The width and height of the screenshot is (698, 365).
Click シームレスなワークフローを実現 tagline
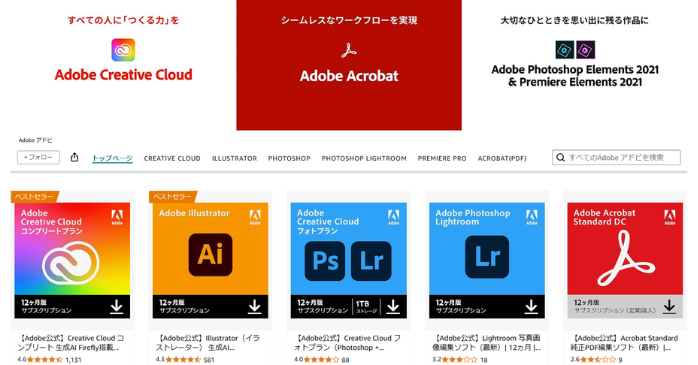pyautogui.click(x=349, y=20)
